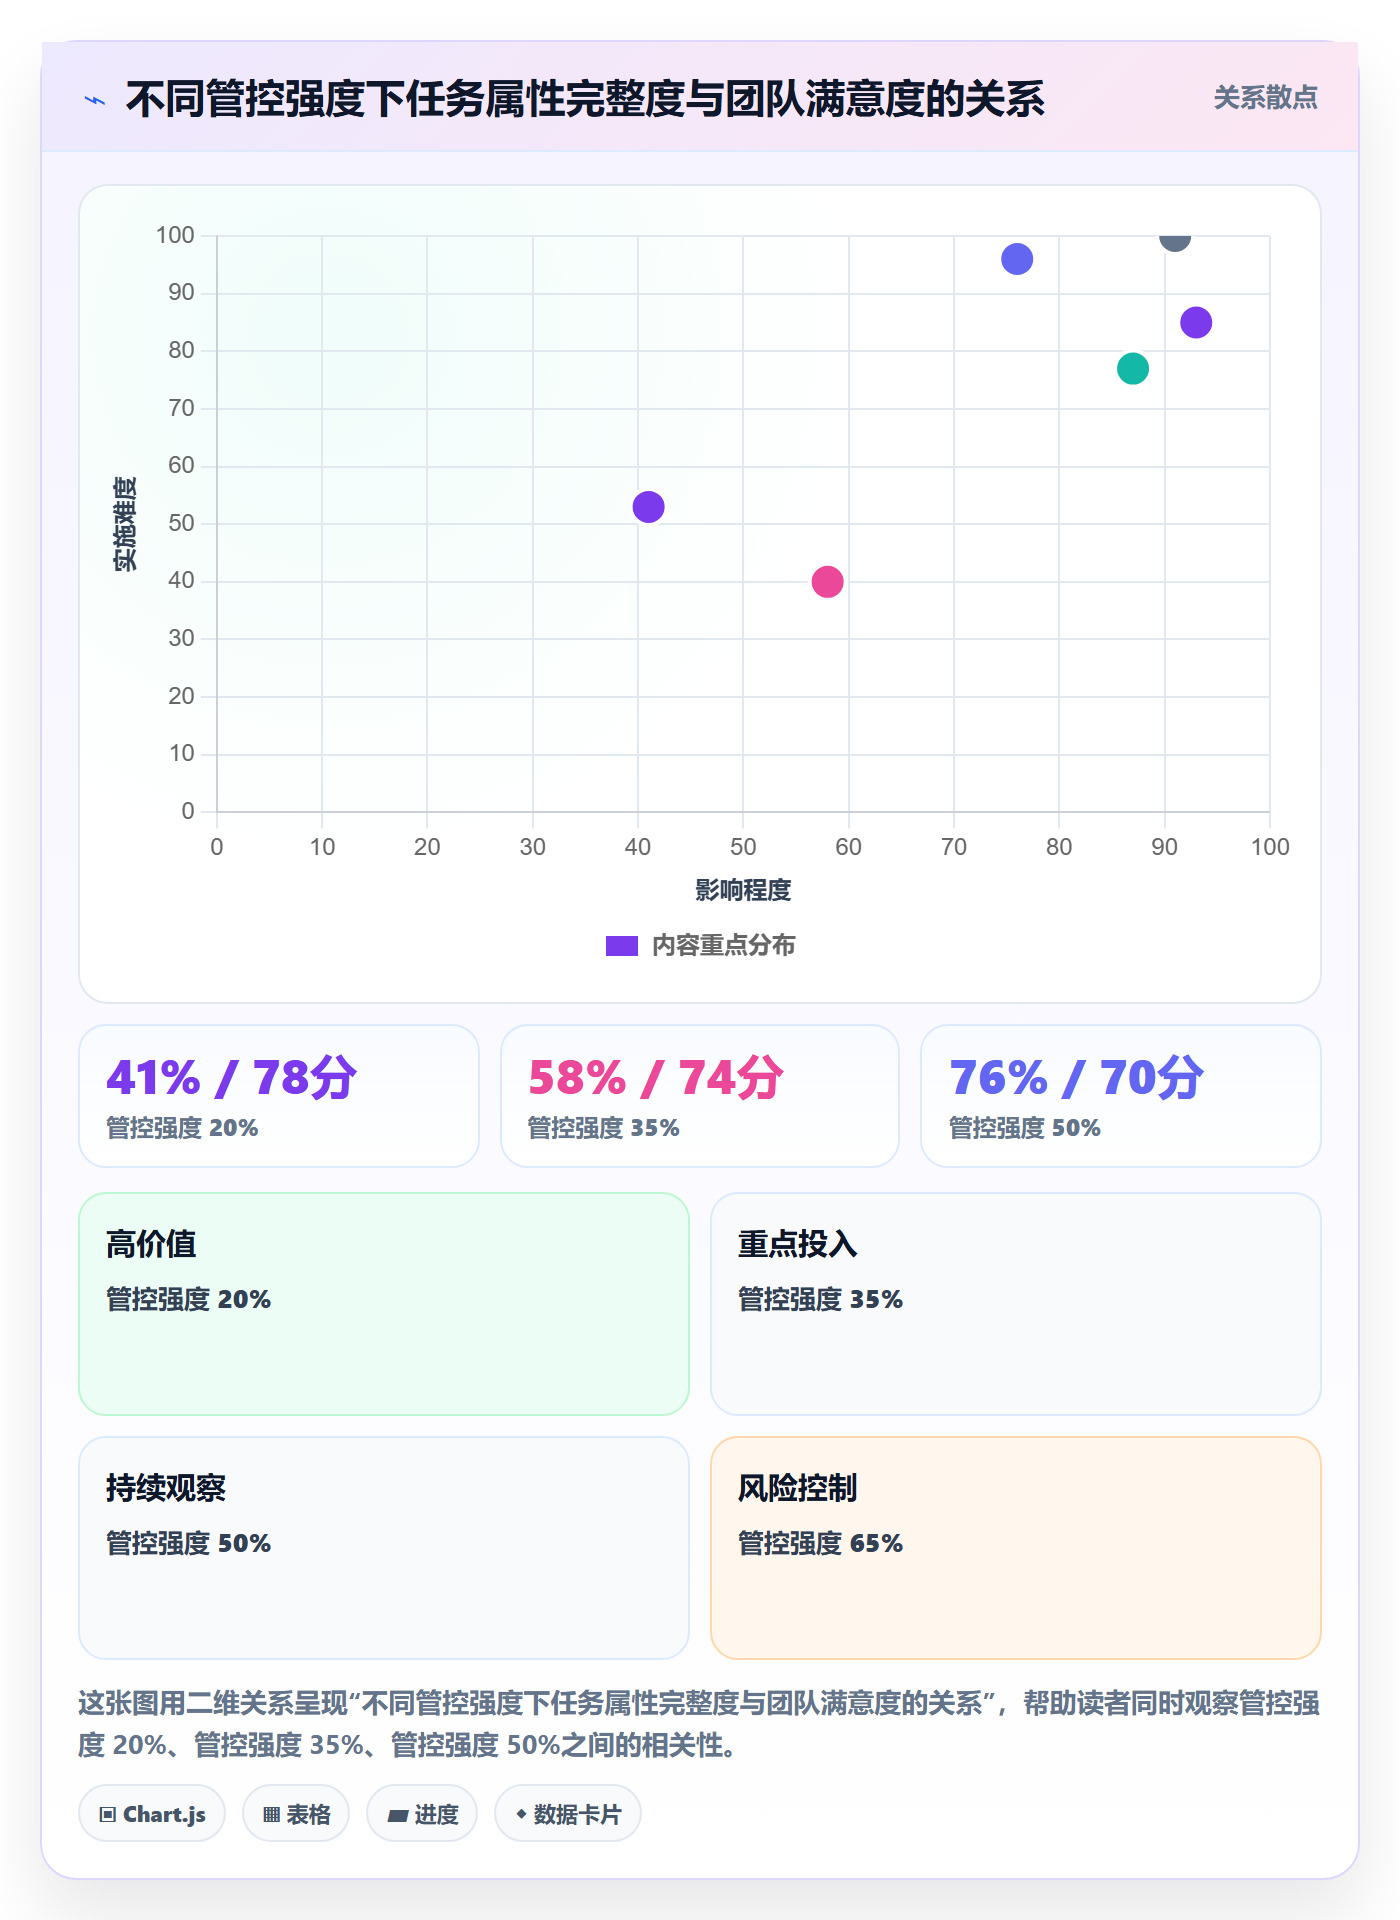Click the 管控强度 65% label

coord(820,1543)
